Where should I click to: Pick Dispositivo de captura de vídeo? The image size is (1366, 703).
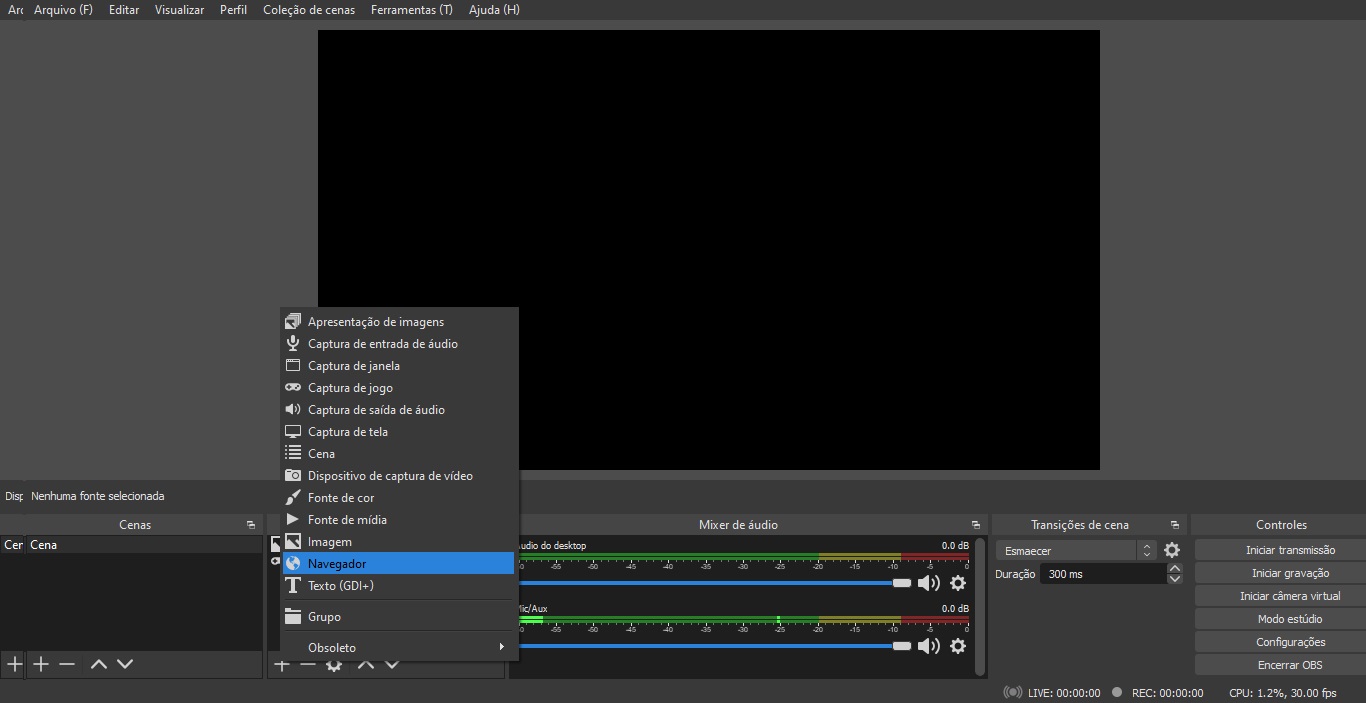[x=390, y=476]
